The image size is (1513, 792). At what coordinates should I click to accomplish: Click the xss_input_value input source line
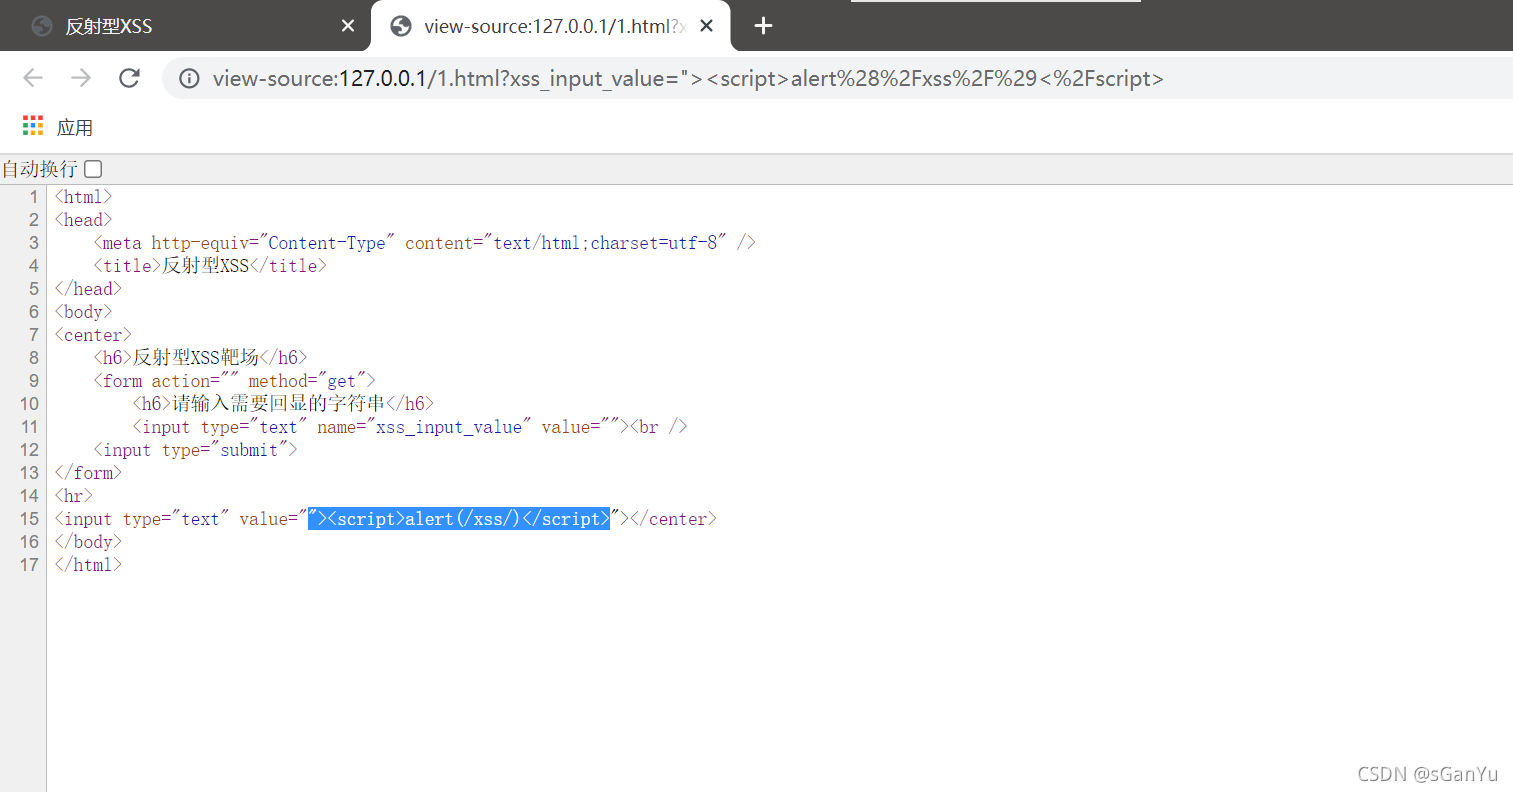pos(410,427)
